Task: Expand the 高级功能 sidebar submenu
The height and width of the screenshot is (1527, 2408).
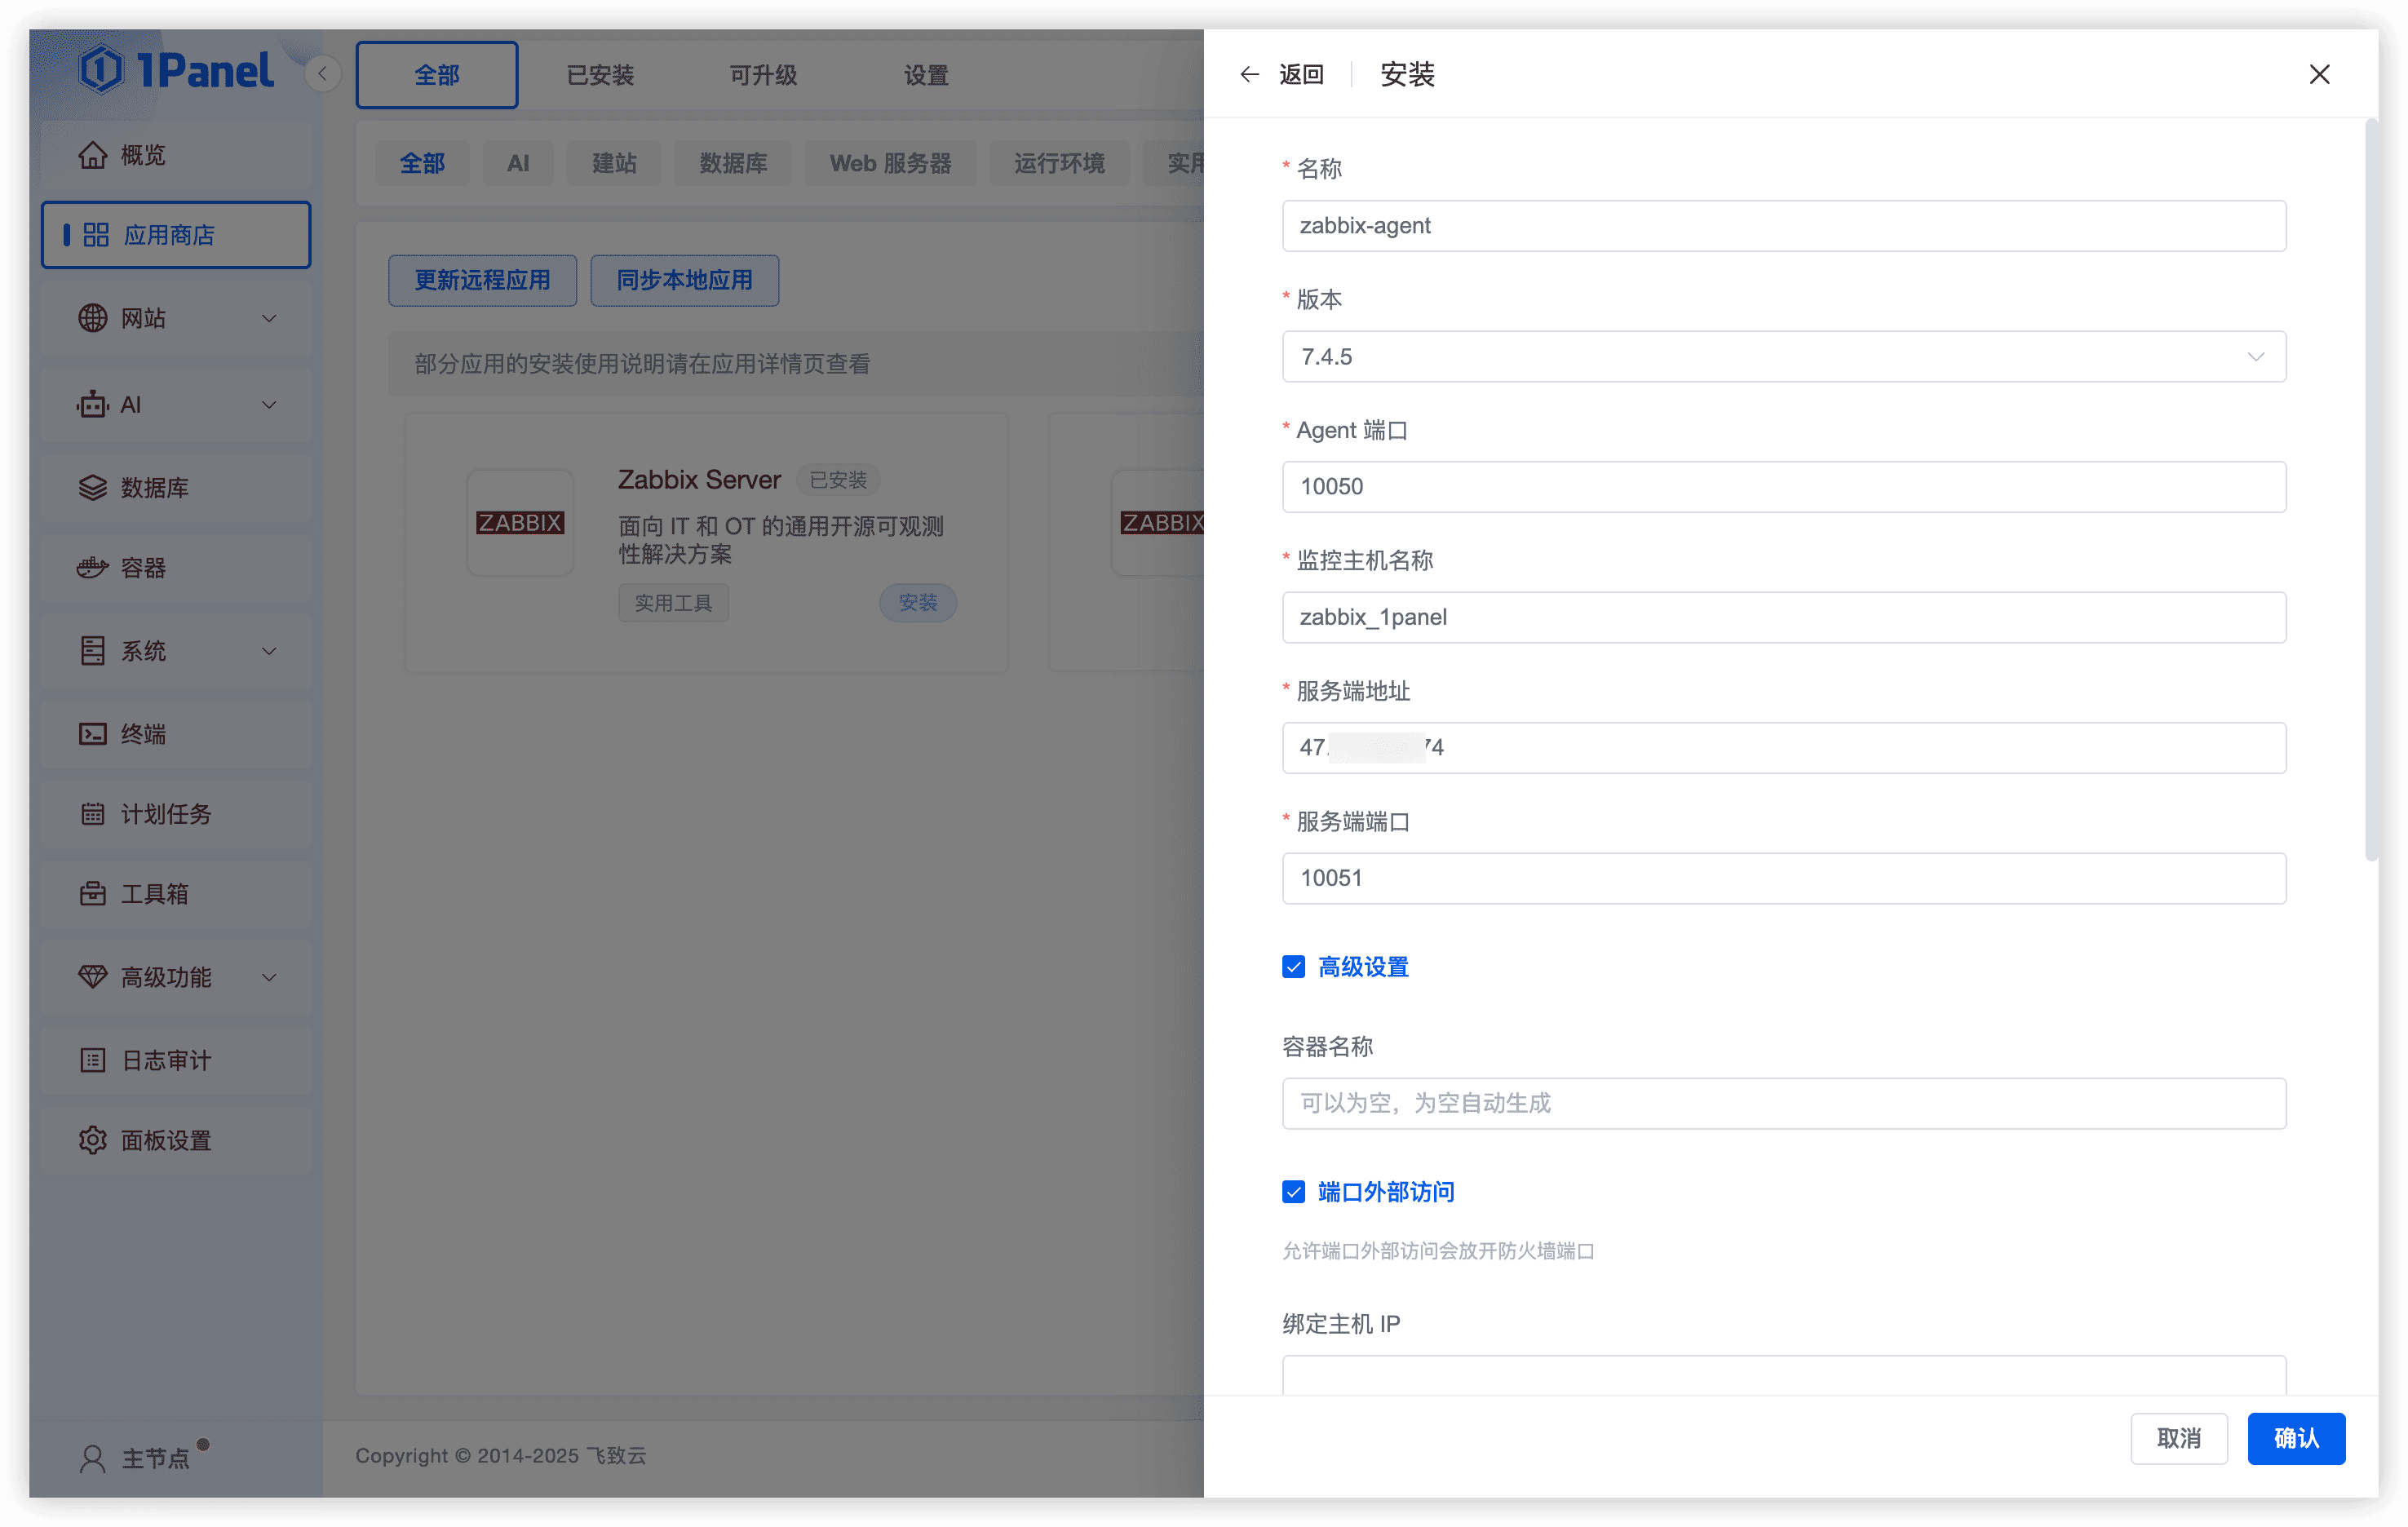Action: 269,977
